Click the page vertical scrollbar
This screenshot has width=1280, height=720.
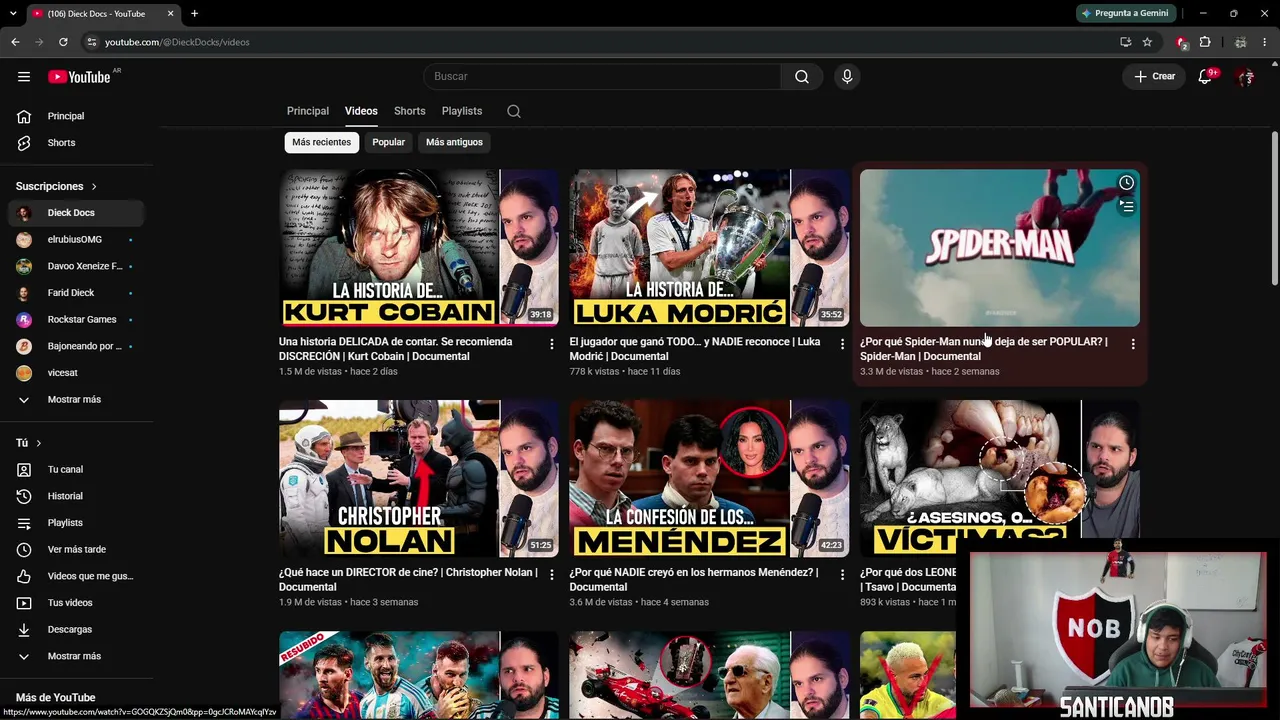(1274, 208)
